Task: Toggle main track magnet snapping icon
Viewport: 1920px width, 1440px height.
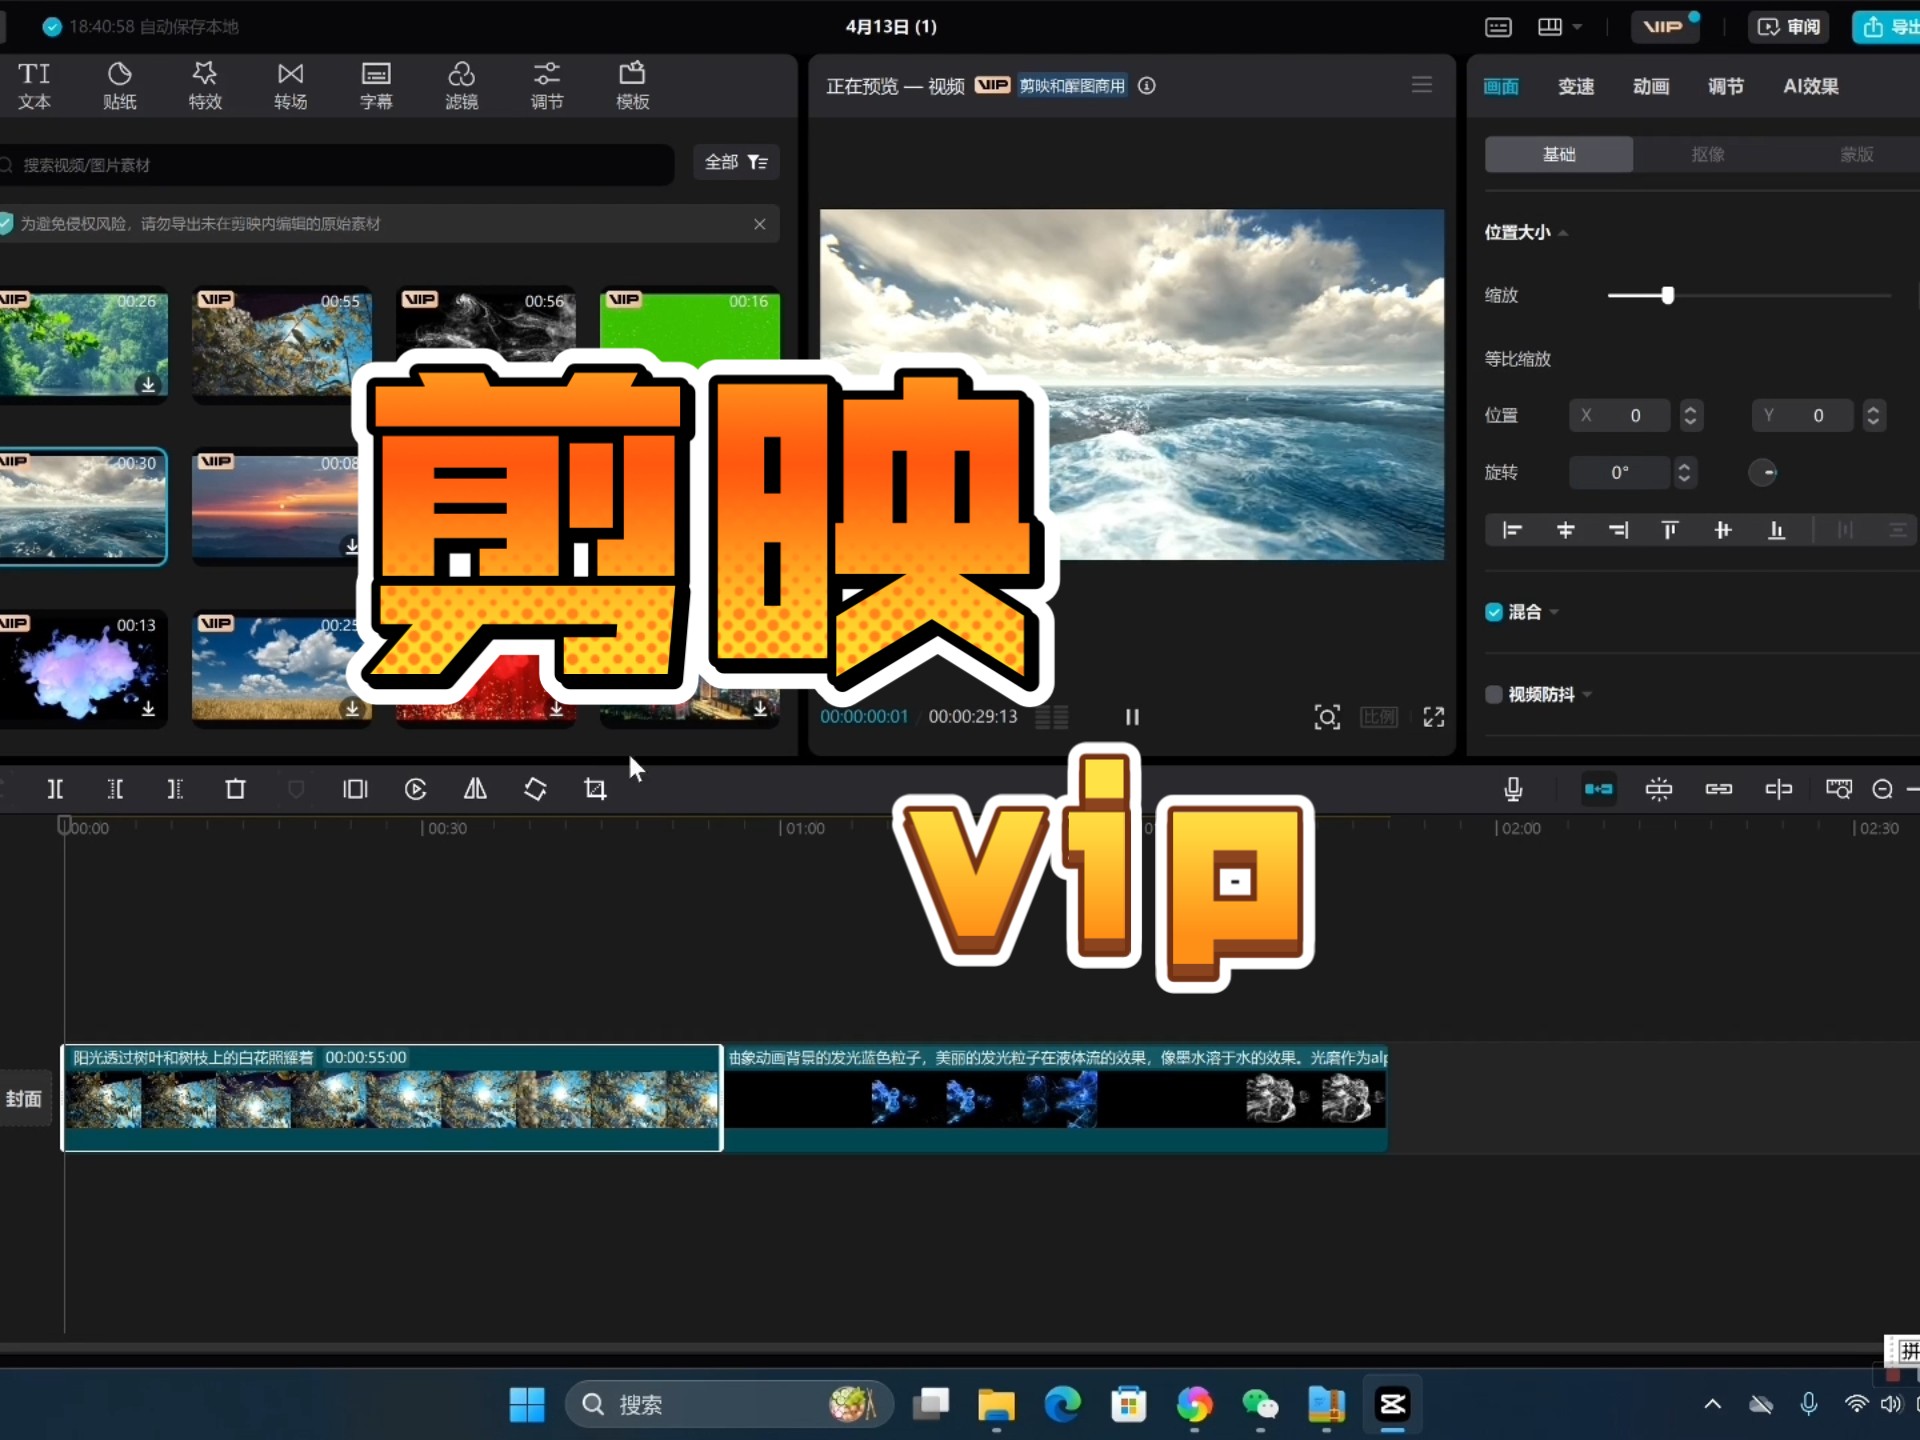Action: click(1598, 789)
